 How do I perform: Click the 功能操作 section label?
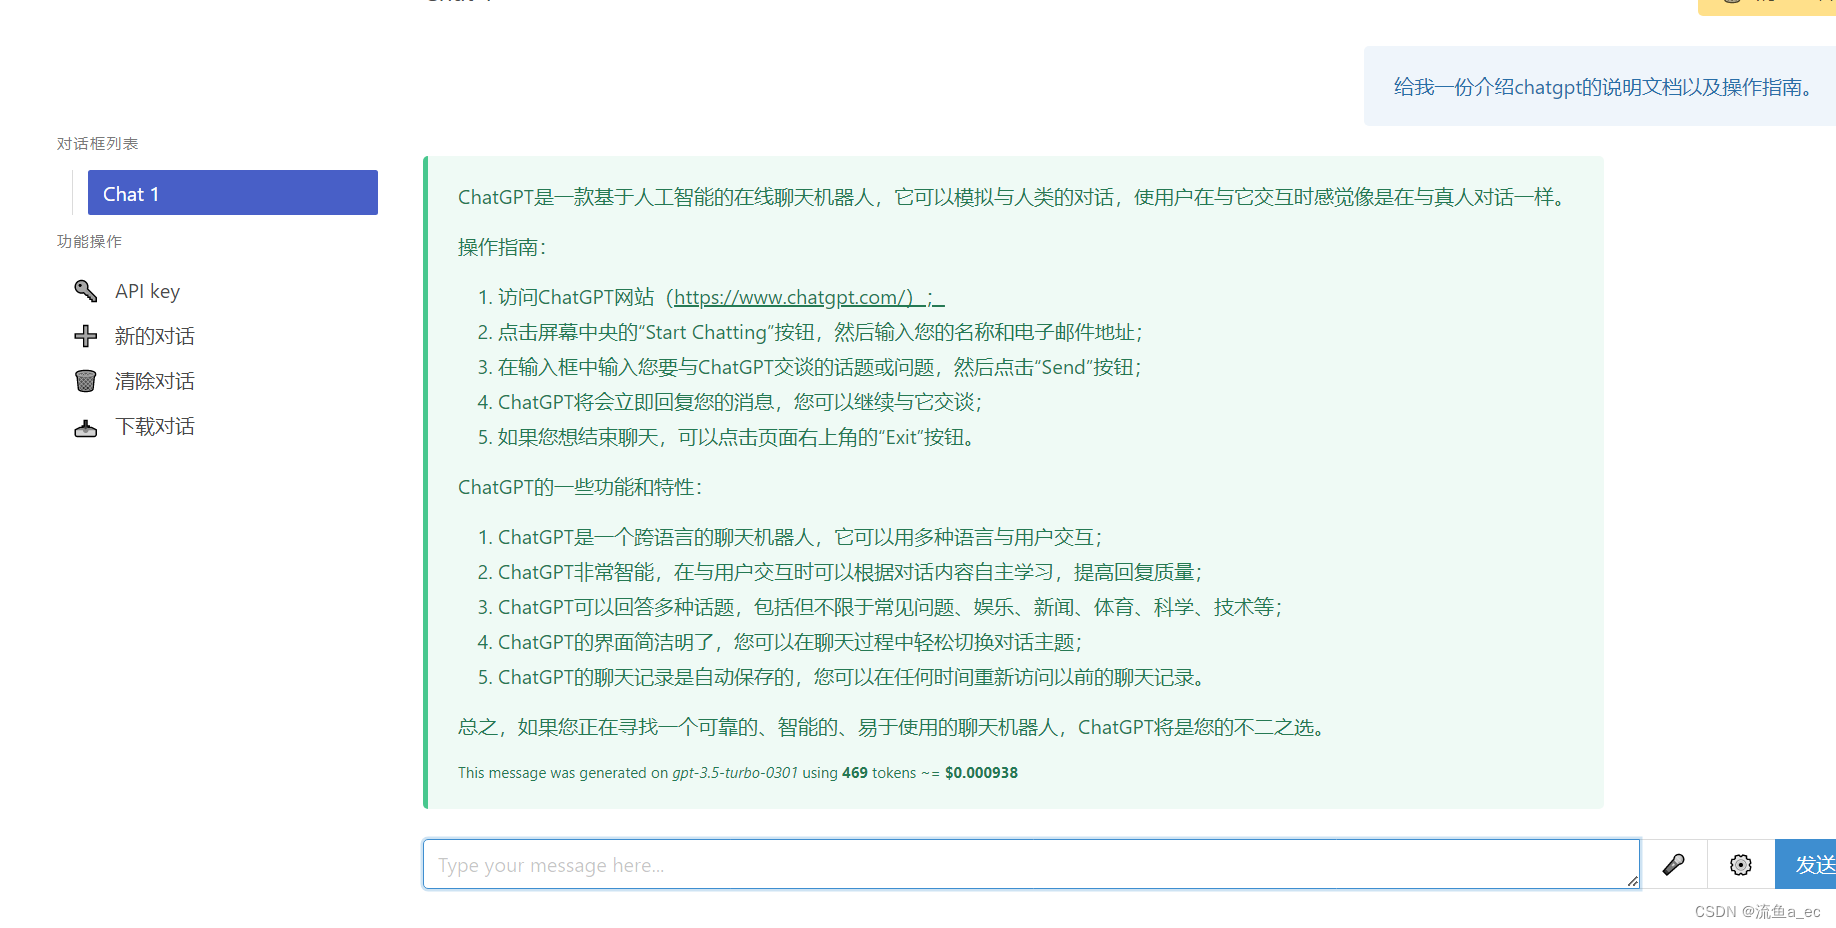[x=89, y=241]
